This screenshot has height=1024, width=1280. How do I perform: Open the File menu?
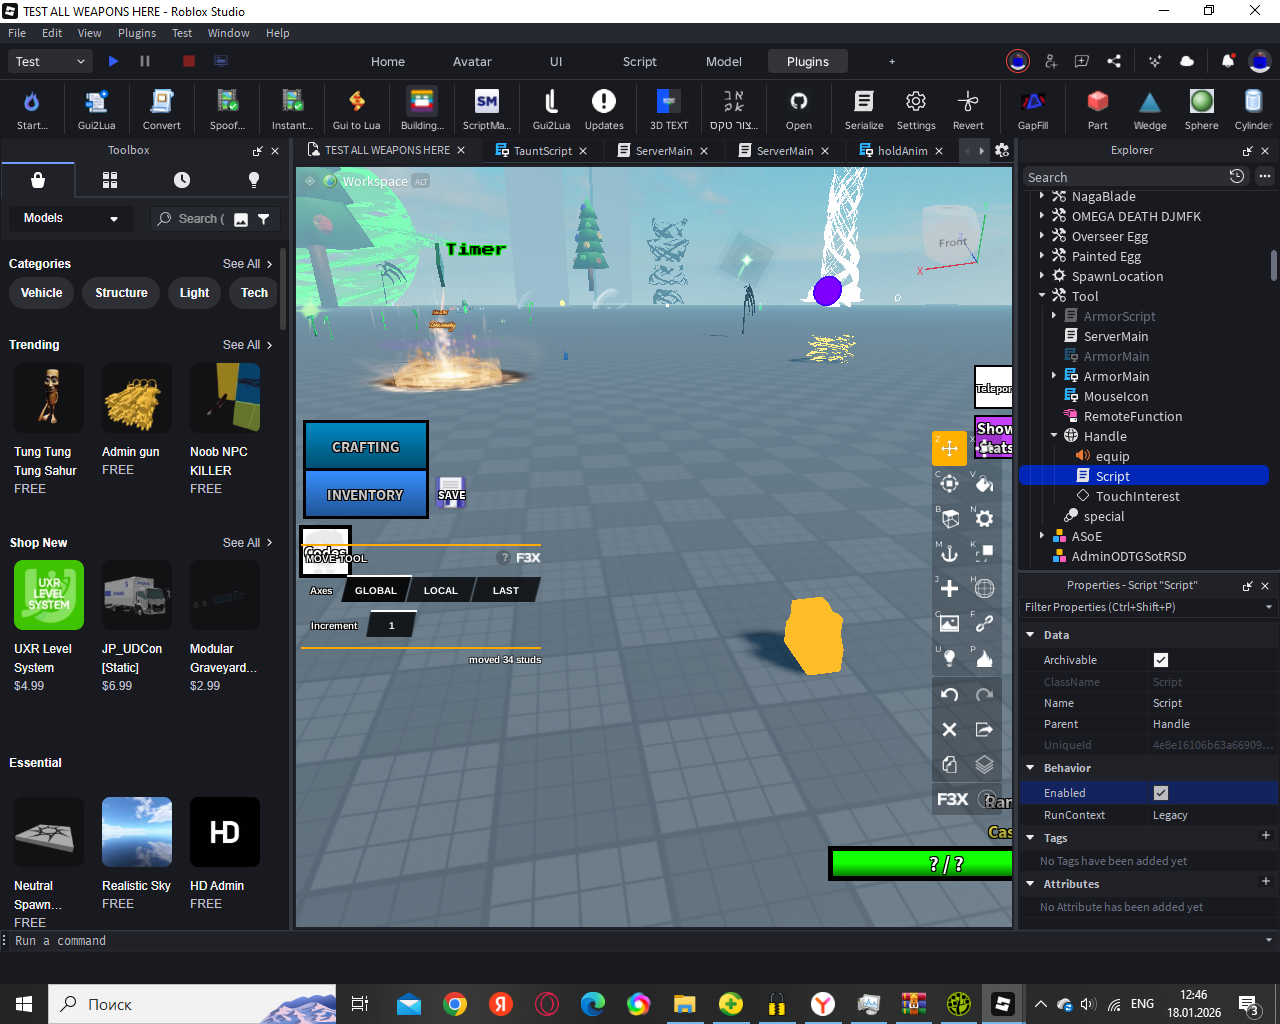pos(17,33)
